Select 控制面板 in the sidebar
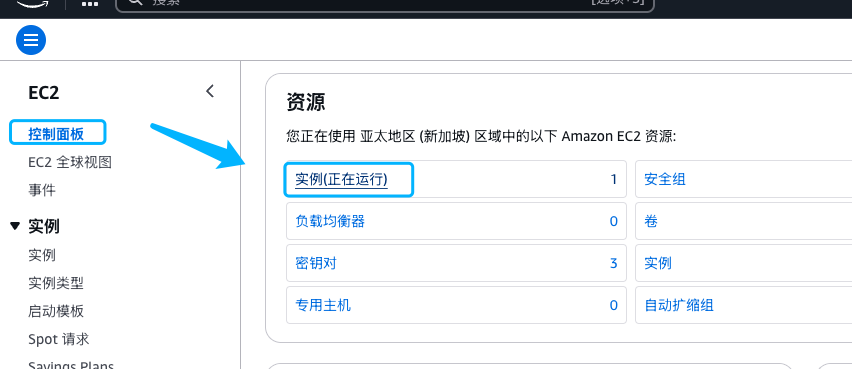This screenshot has width=852, height=369. coord(57,133)
